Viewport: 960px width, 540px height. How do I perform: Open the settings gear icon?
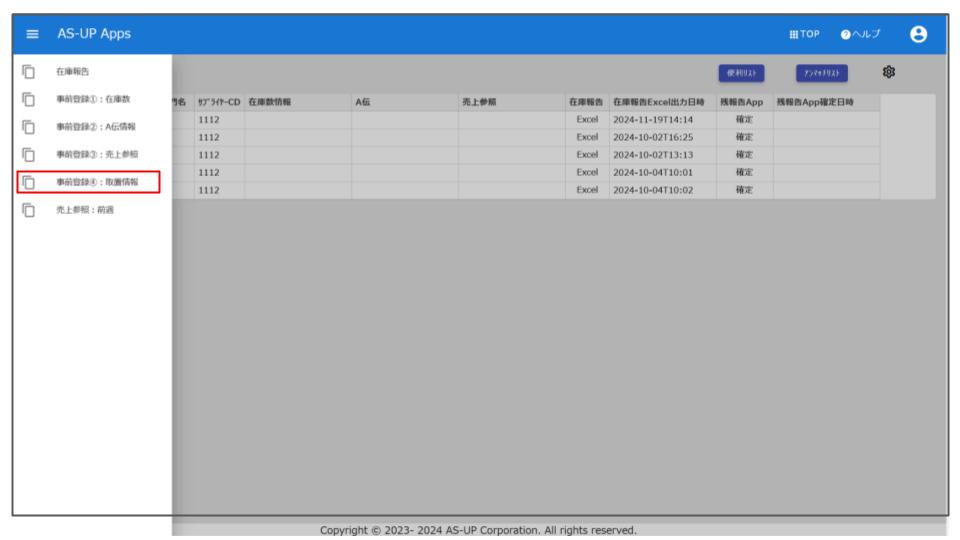point(889,73)
